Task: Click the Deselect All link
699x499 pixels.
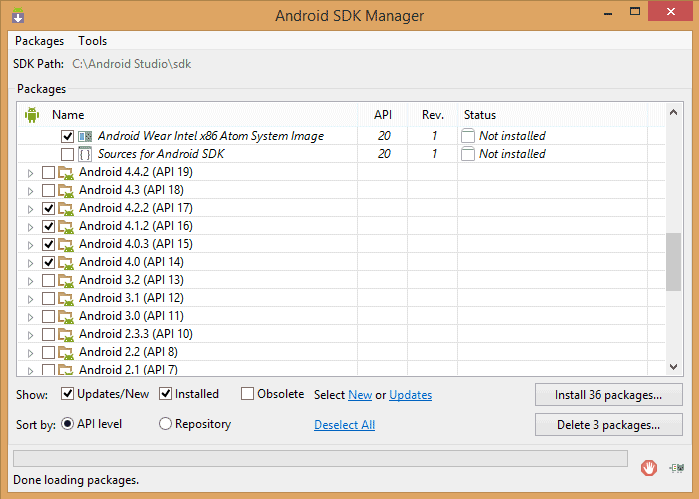Action: (x=345, y=425)
